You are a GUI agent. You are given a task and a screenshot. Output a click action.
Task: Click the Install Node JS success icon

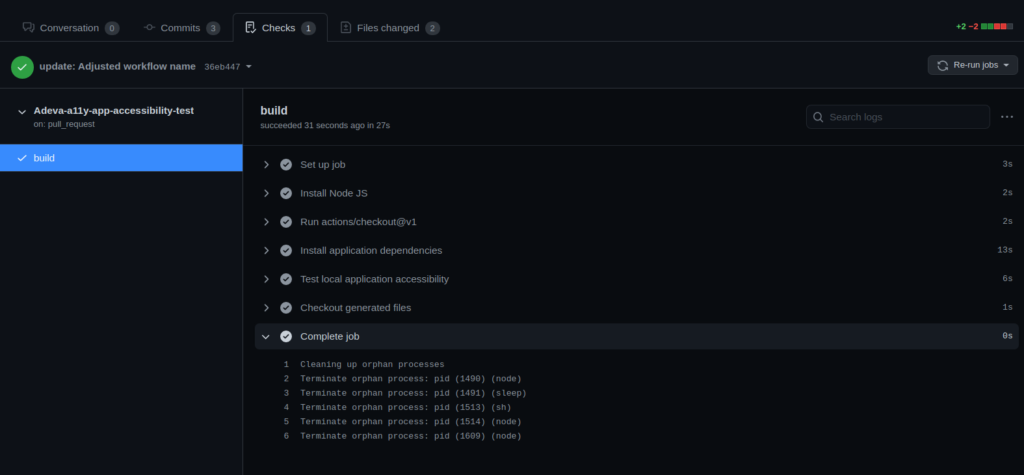pos(286,193)
